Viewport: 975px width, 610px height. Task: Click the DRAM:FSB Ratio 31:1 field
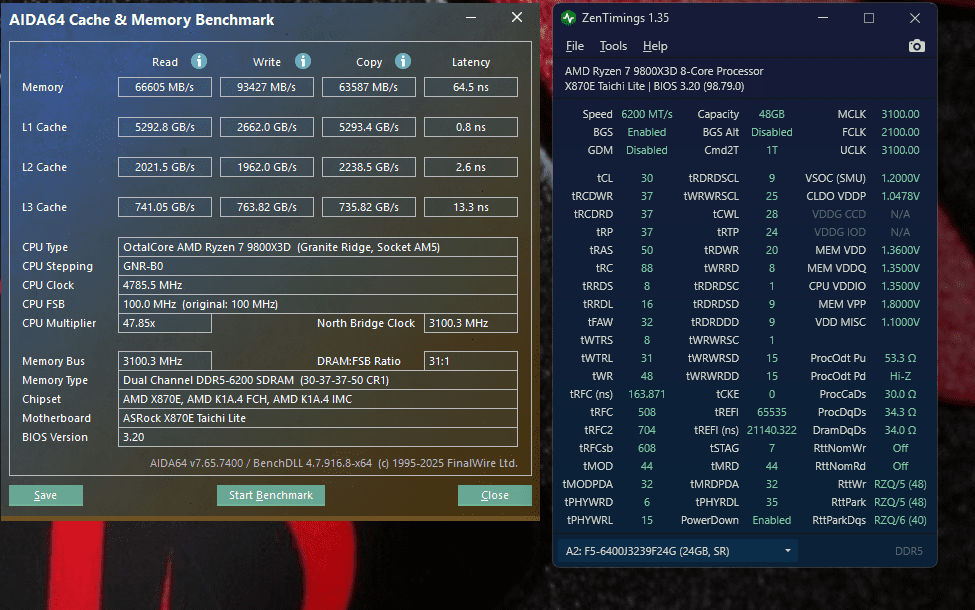pos(471,361)
